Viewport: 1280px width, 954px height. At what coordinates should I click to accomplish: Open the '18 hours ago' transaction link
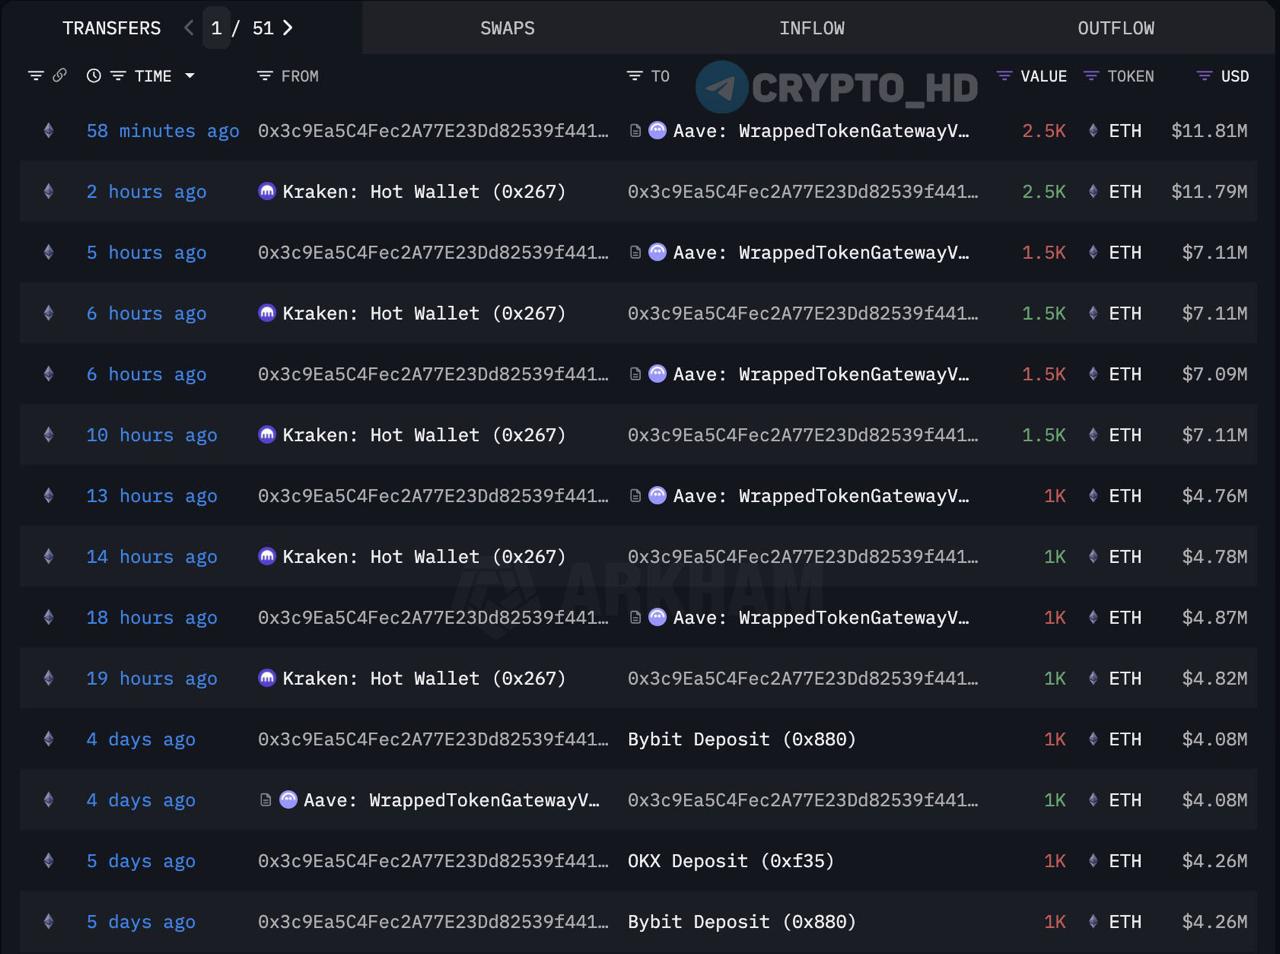(152, 618)
